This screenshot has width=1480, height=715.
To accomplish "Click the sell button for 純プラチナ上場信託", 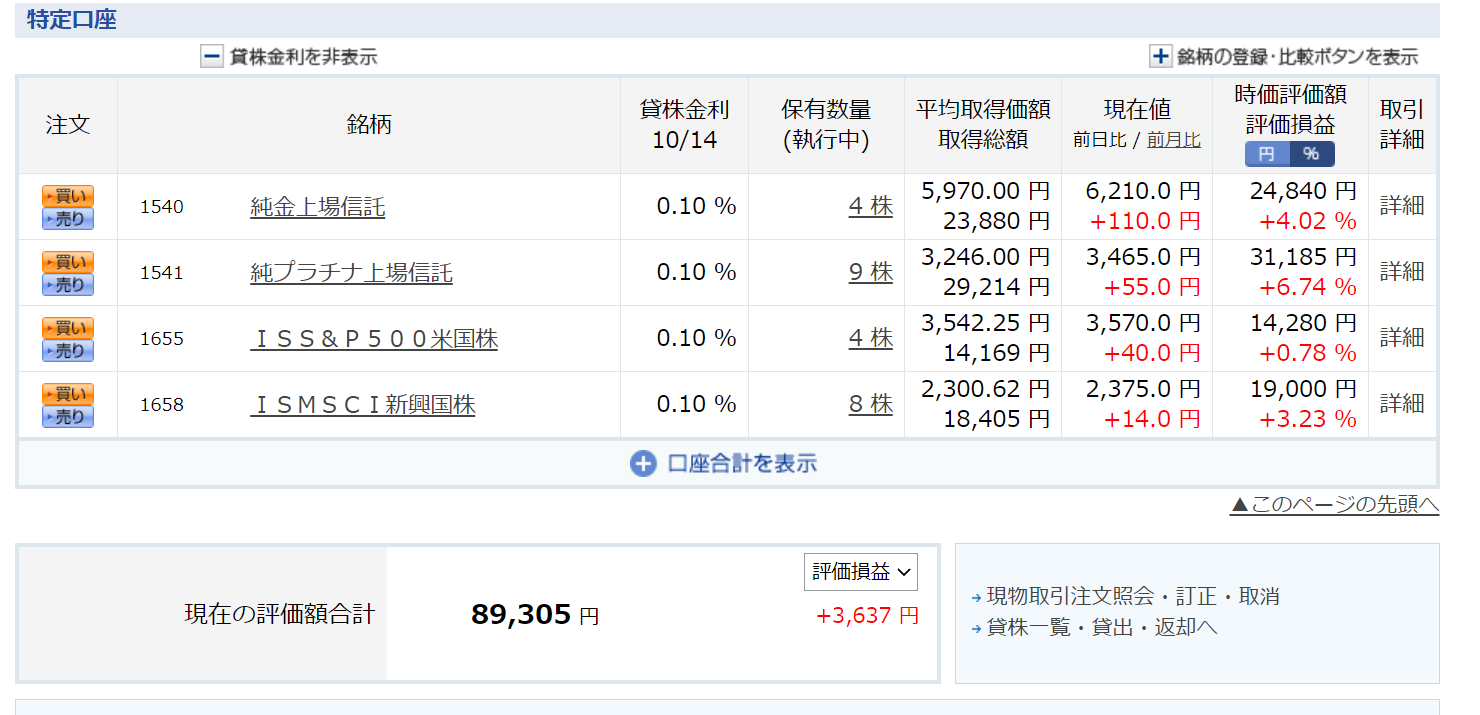I will tap(68, 285).
